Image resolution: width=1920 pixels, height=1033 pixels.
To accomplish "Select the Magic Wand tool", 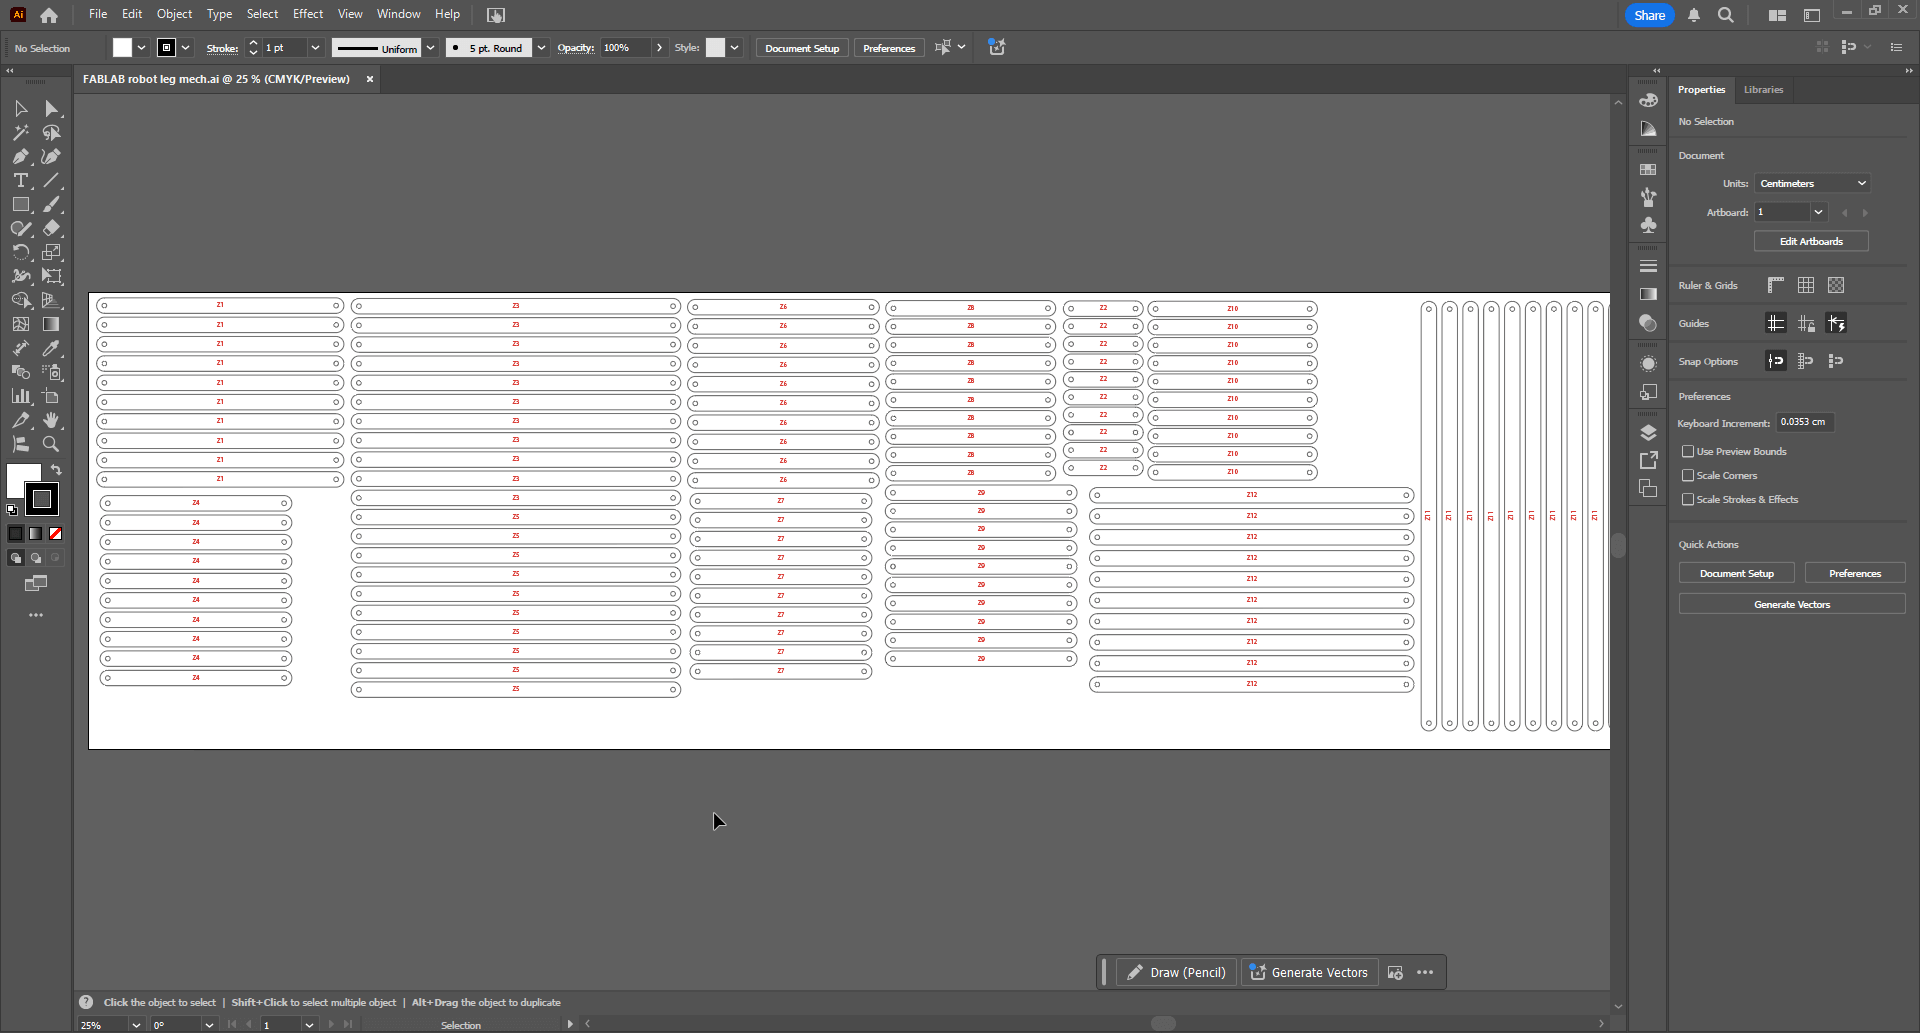I will click(x=21, y=132).
